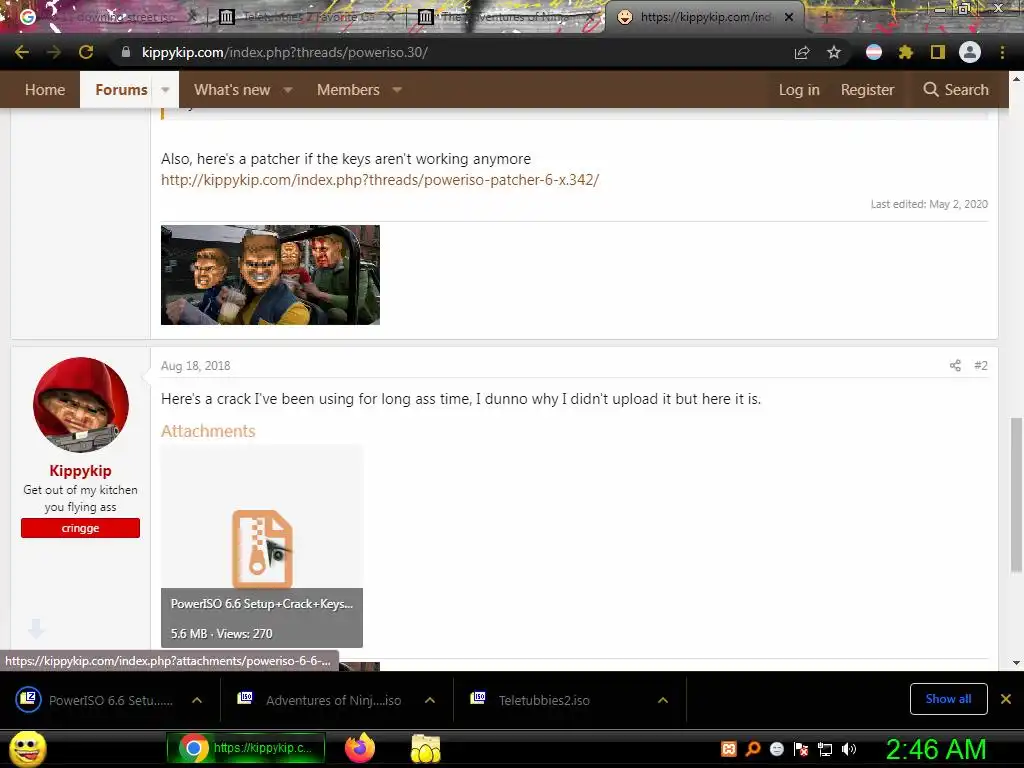1024x768 pixels.
Task: Expand the What's new dropdown
Action: (x=287, y=89)
